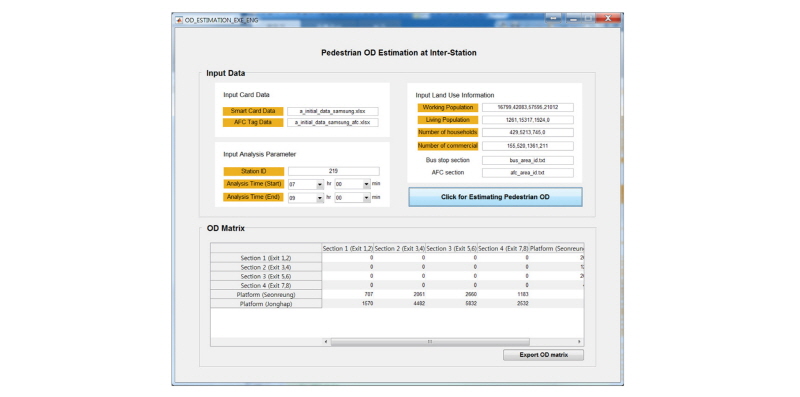Click cell 5832 in the matrix
Screen dimensions: 800x397
(451, 304)
